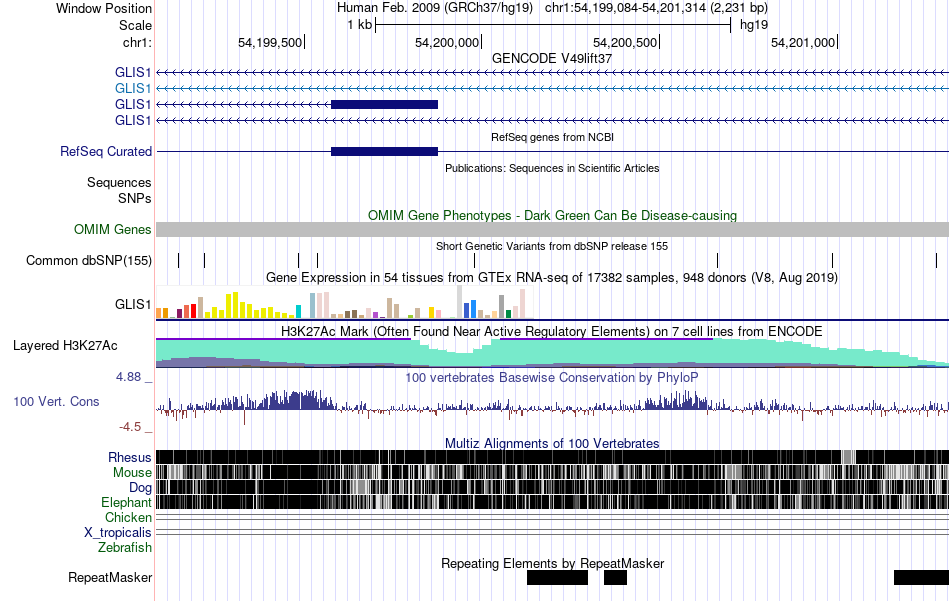Screen dimensions: 950x601
Task: Click the GLIS1 GTEx expression label
Action: click(133, 304)
